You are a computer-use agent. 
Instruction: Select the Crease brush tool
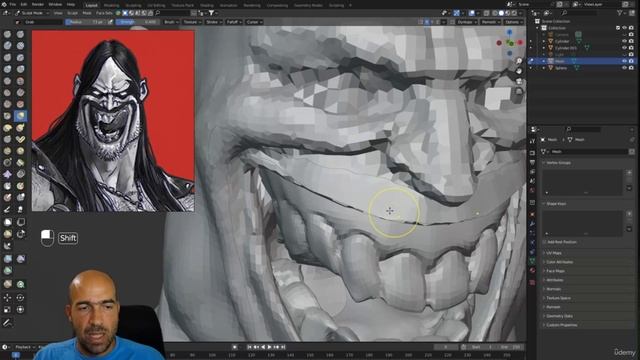tap(7, 81)
